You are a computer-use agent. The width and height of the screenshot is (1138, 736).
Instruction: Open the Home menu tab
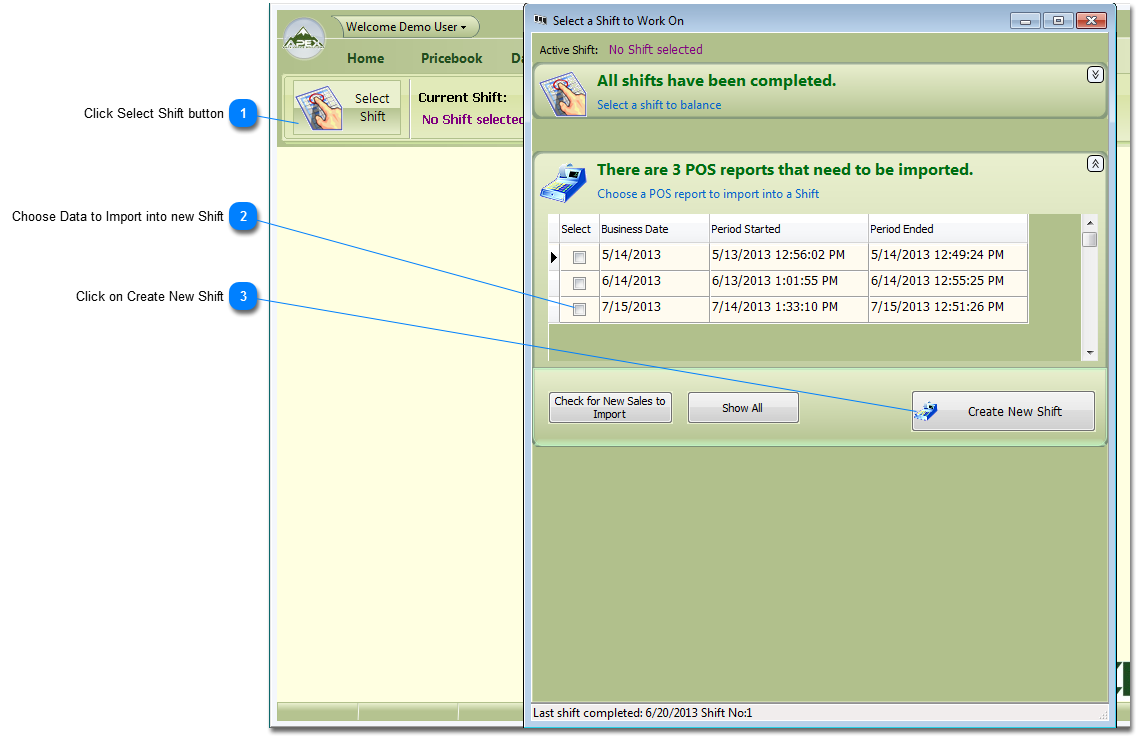pyautogui.click(x=365, y=58)
